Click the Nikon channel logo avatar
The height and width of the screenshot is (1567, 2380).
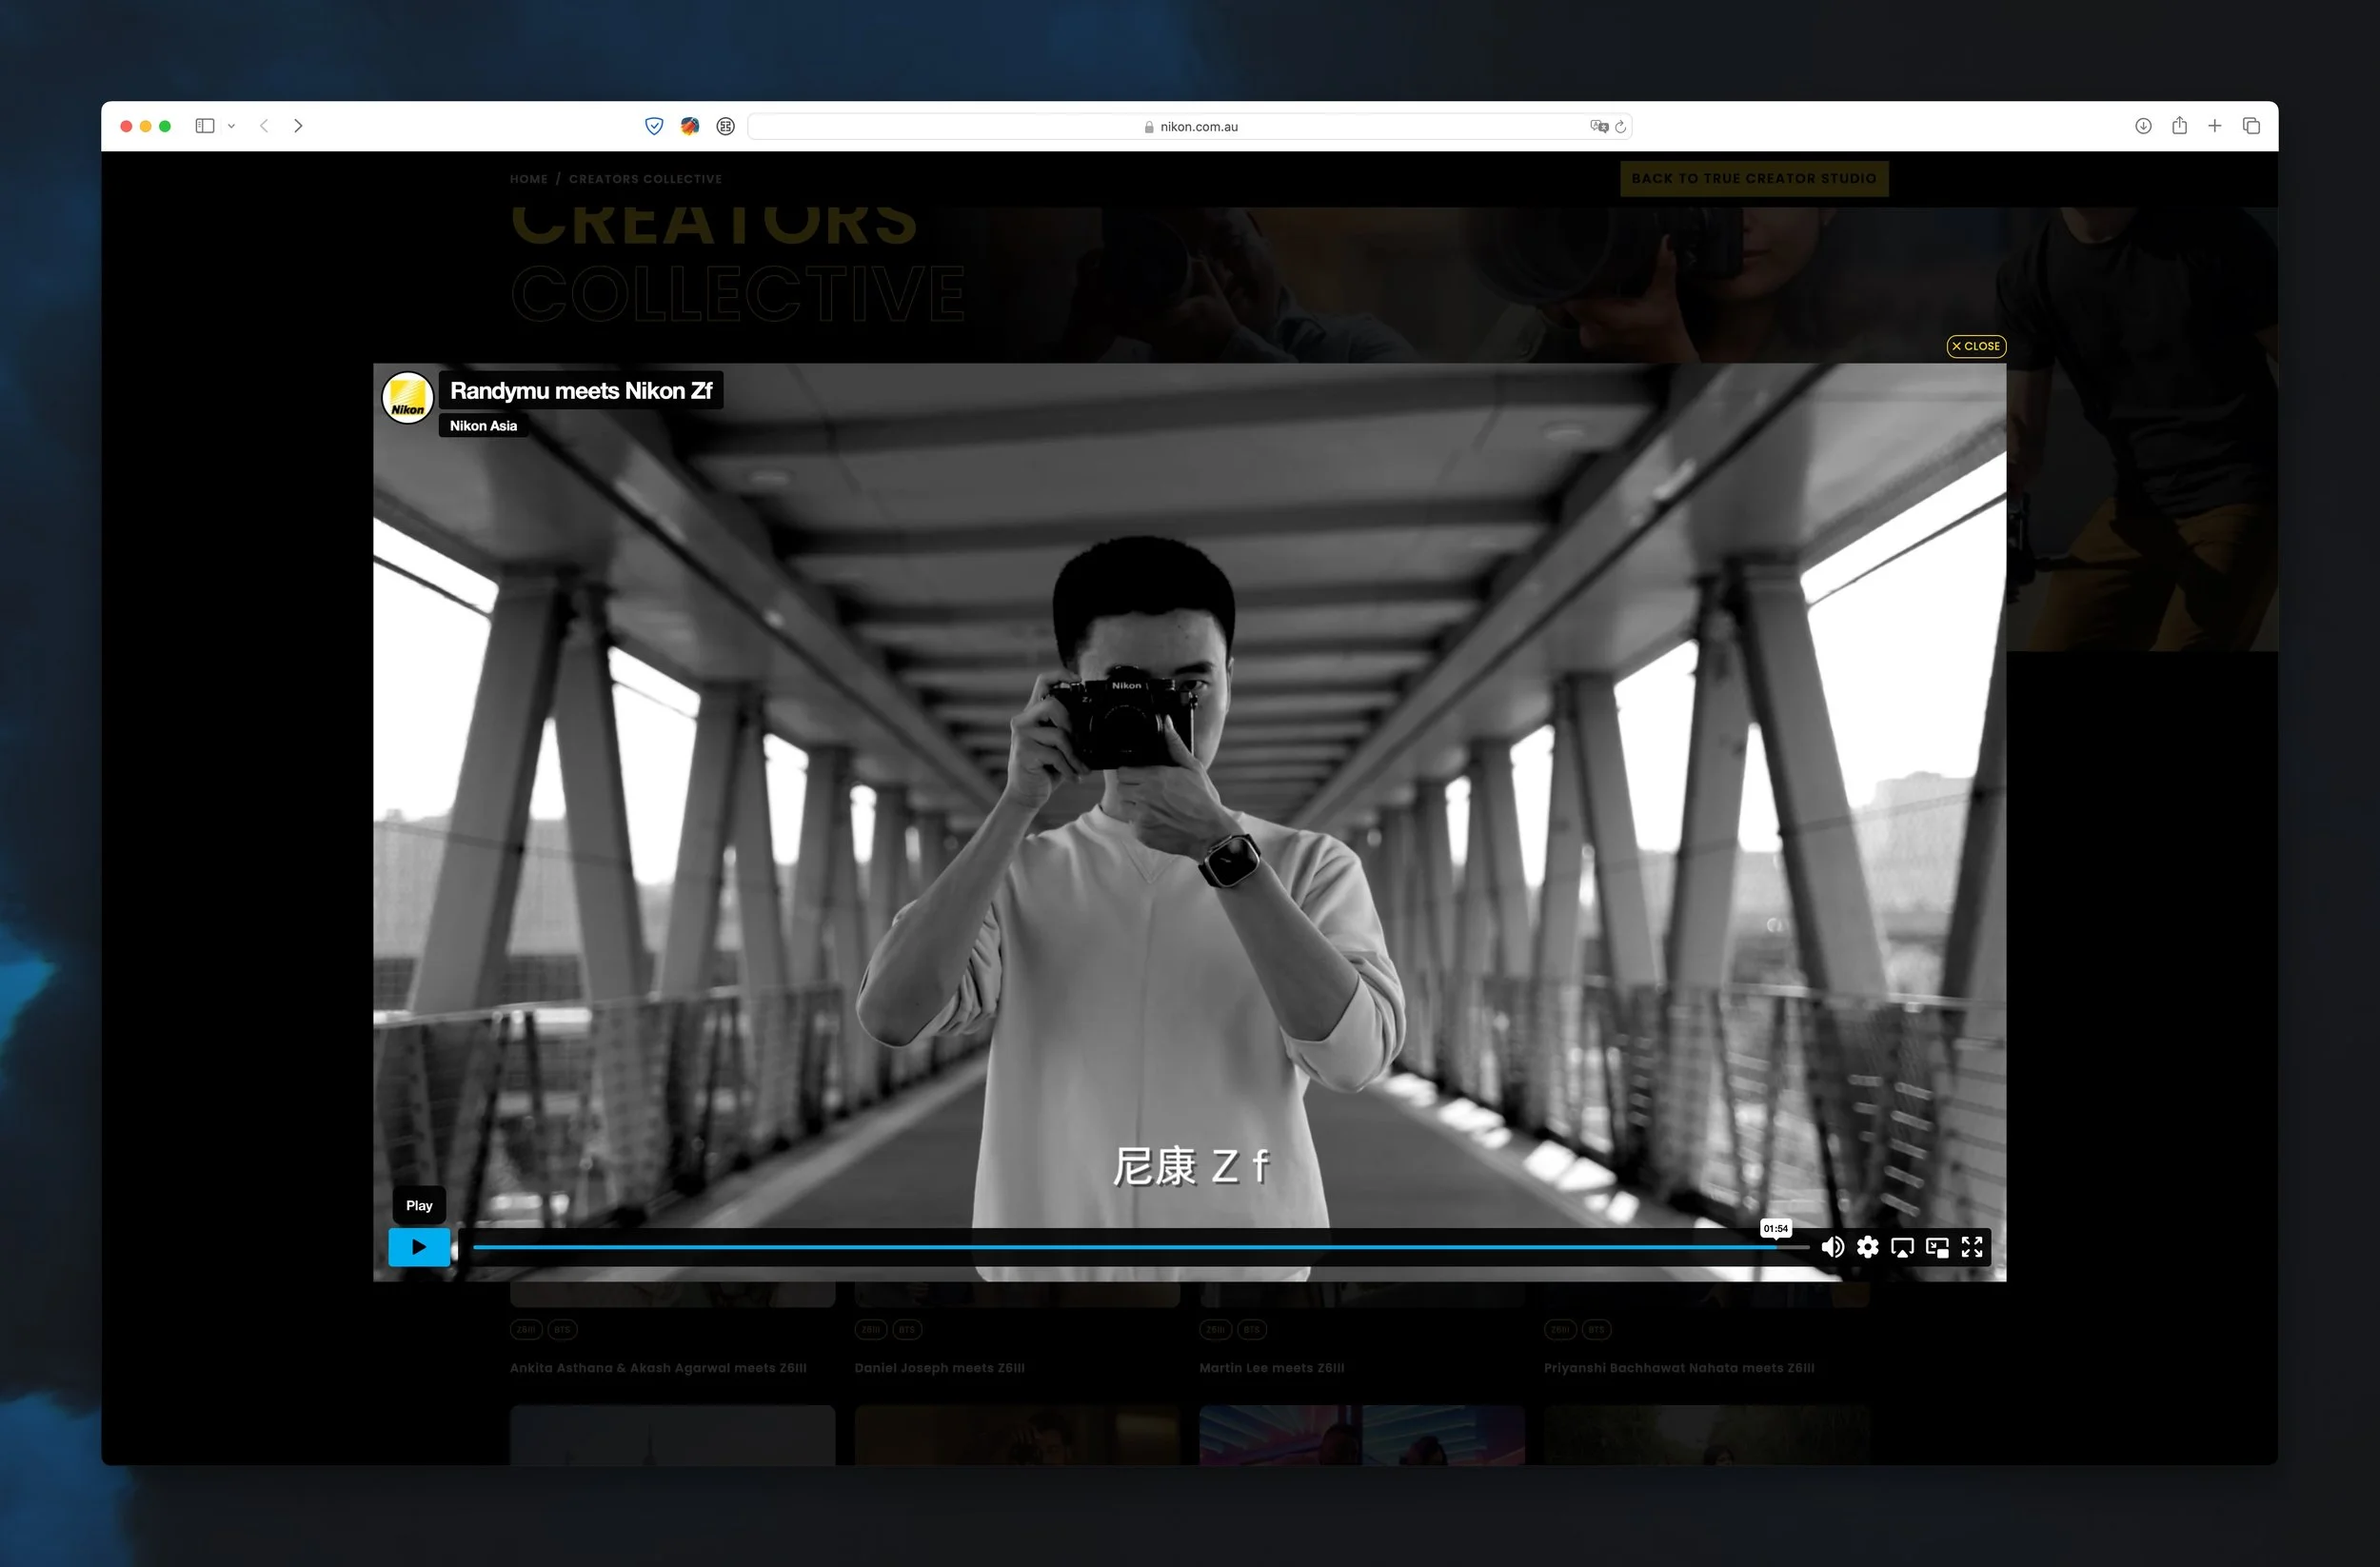(407, 398)
